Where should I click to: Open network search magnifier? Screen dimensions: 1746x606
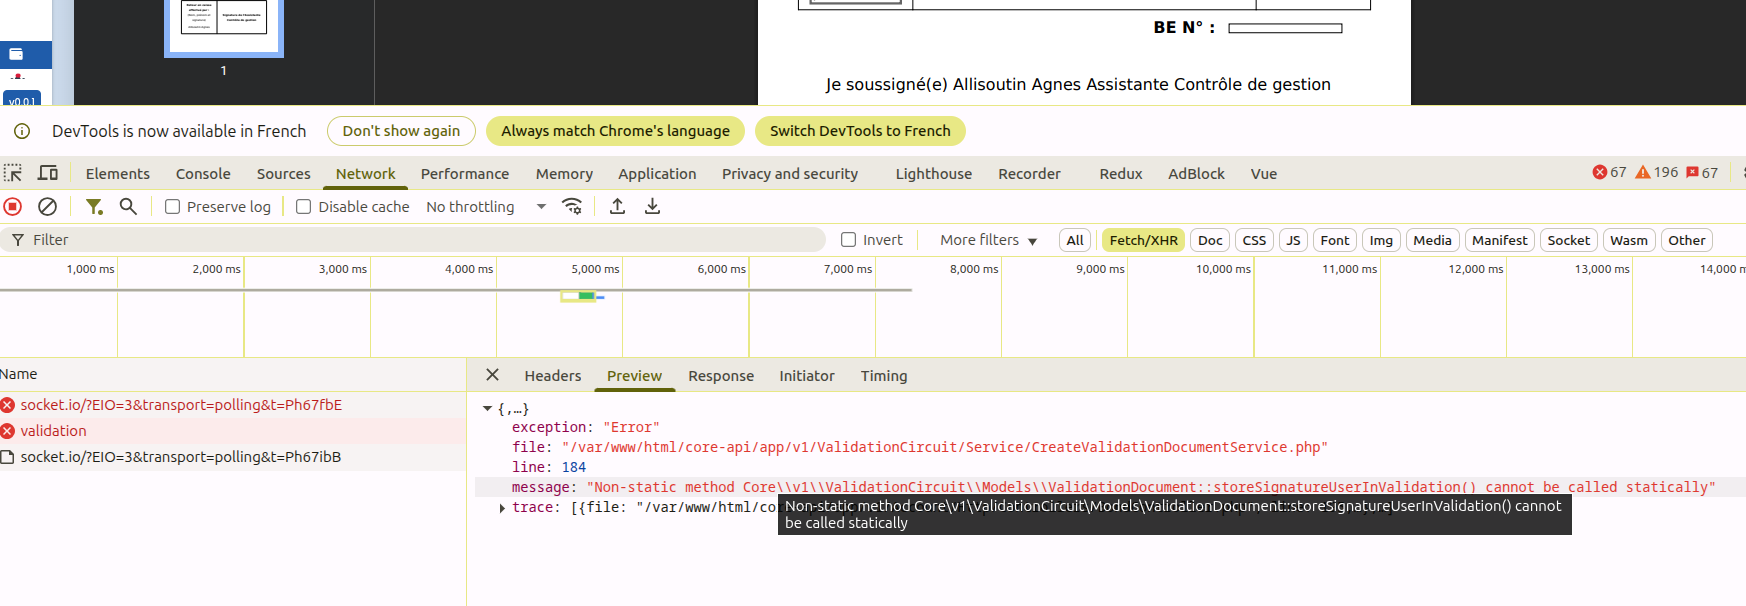click(128, 207)
